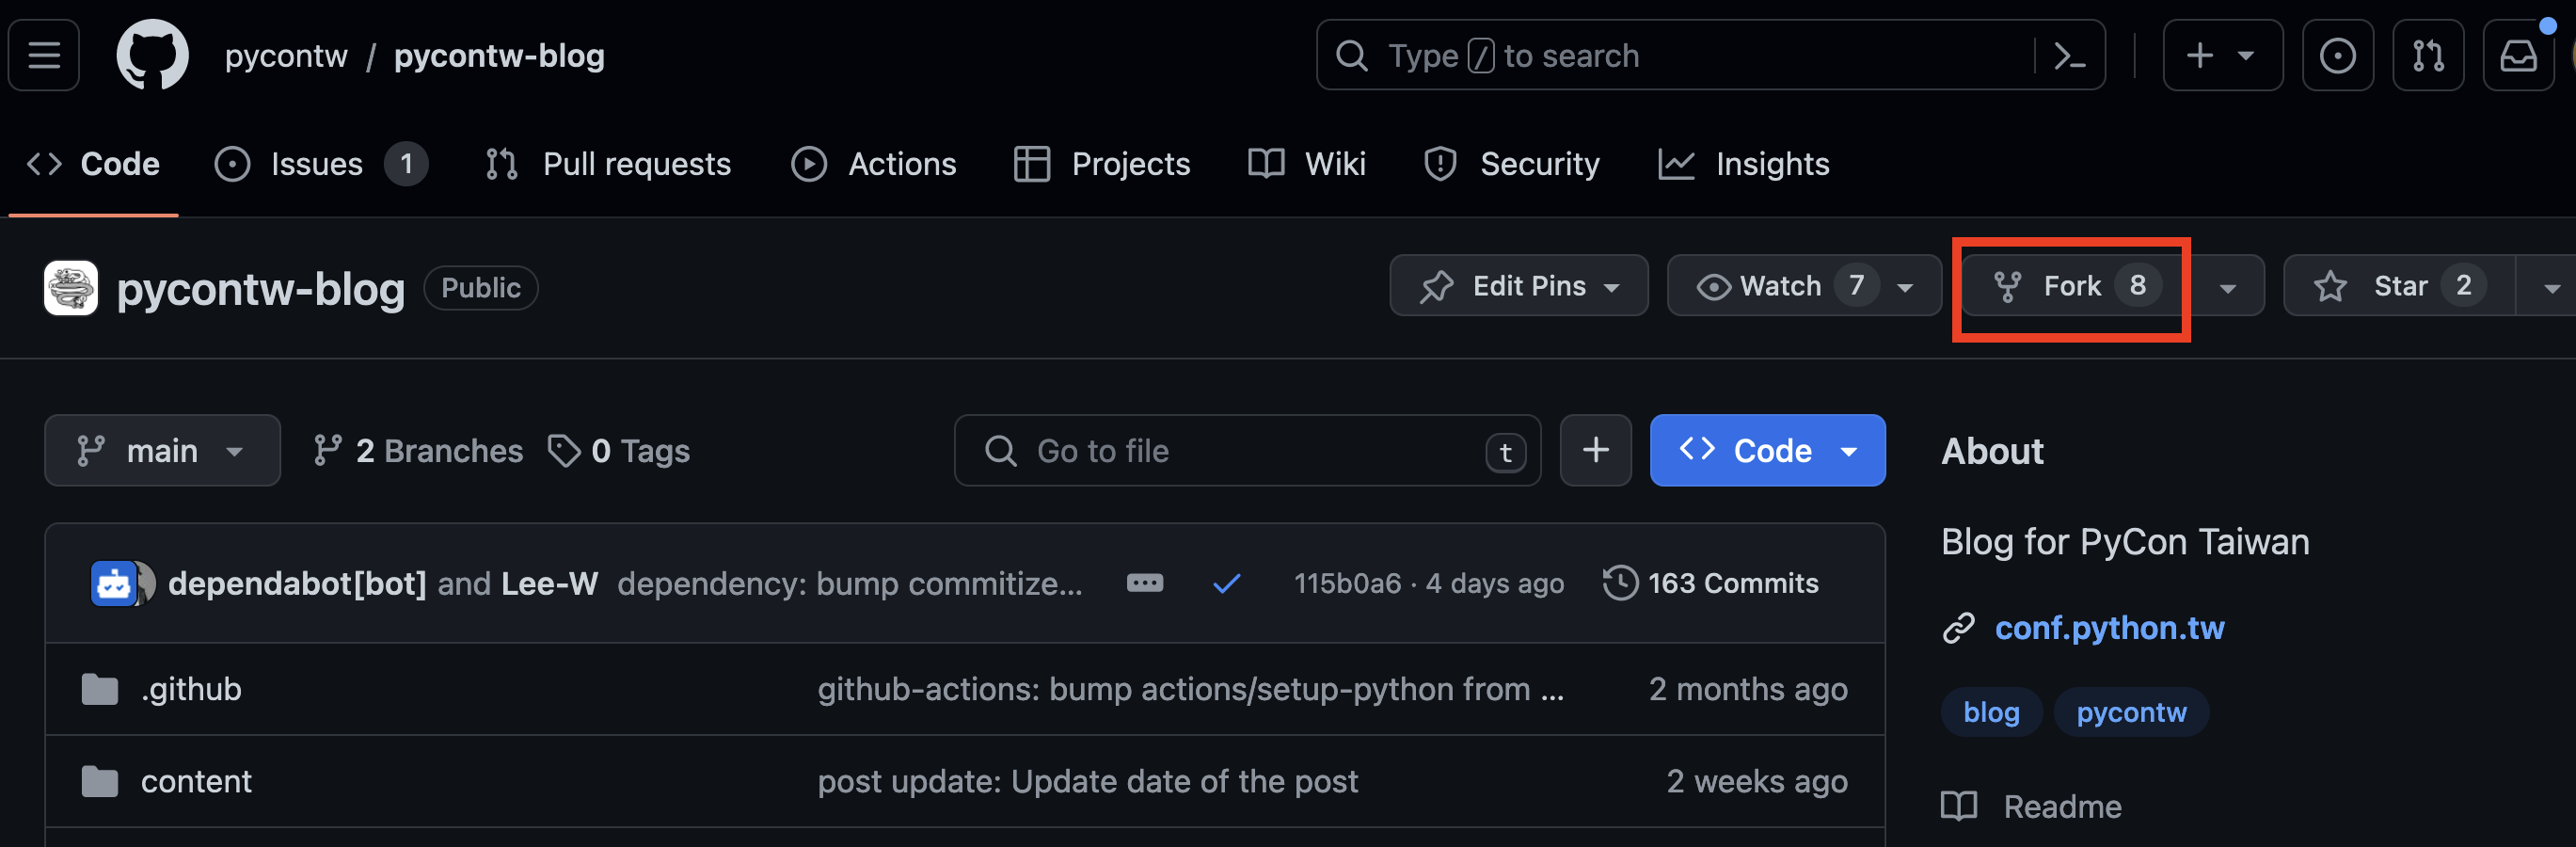Image resolution: width=2576 pixels, height=847 pixels.
Task: Open the 163 Commits history
Action: 1710,583
